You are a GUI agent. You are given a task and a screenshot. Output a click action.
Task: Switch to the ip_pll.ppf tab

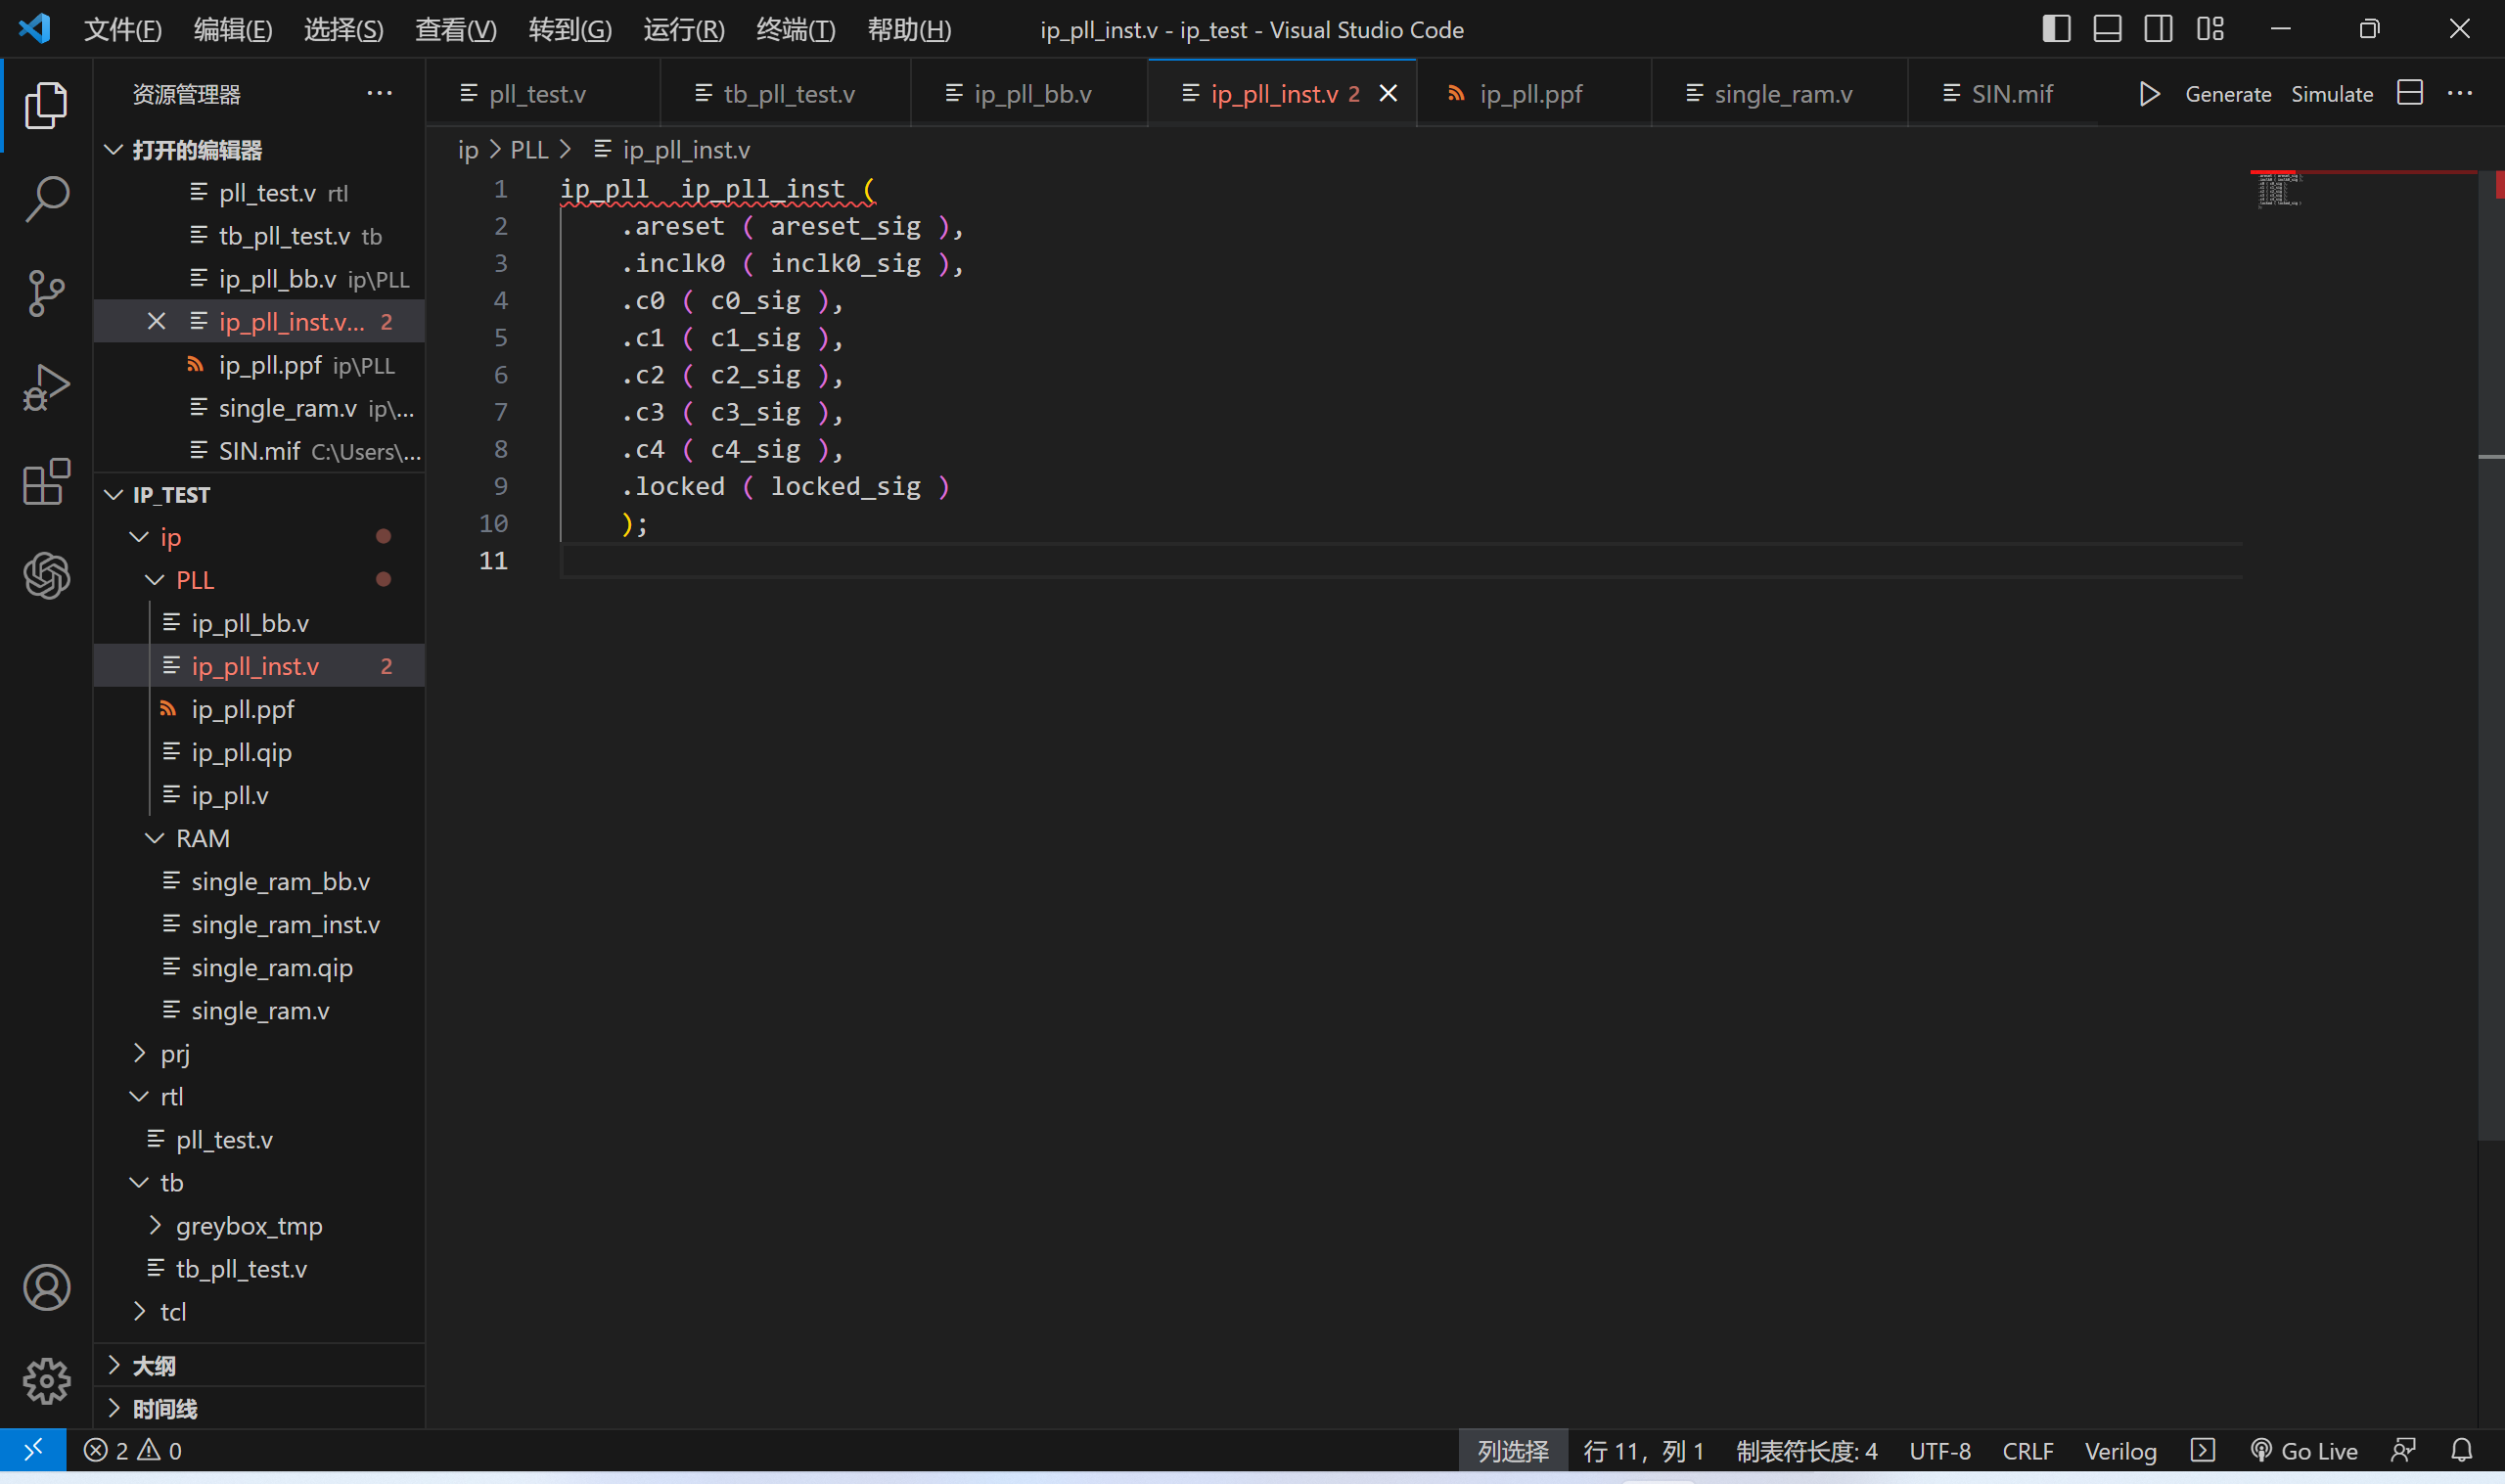[x=1533, y=94]
